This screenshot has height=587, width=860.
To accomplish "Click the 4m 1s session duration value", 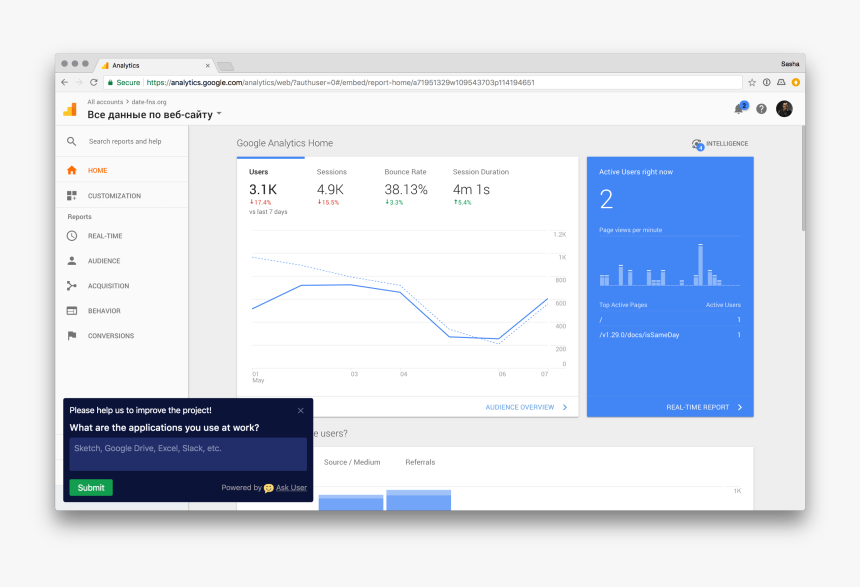I will [x=471, y=190].
